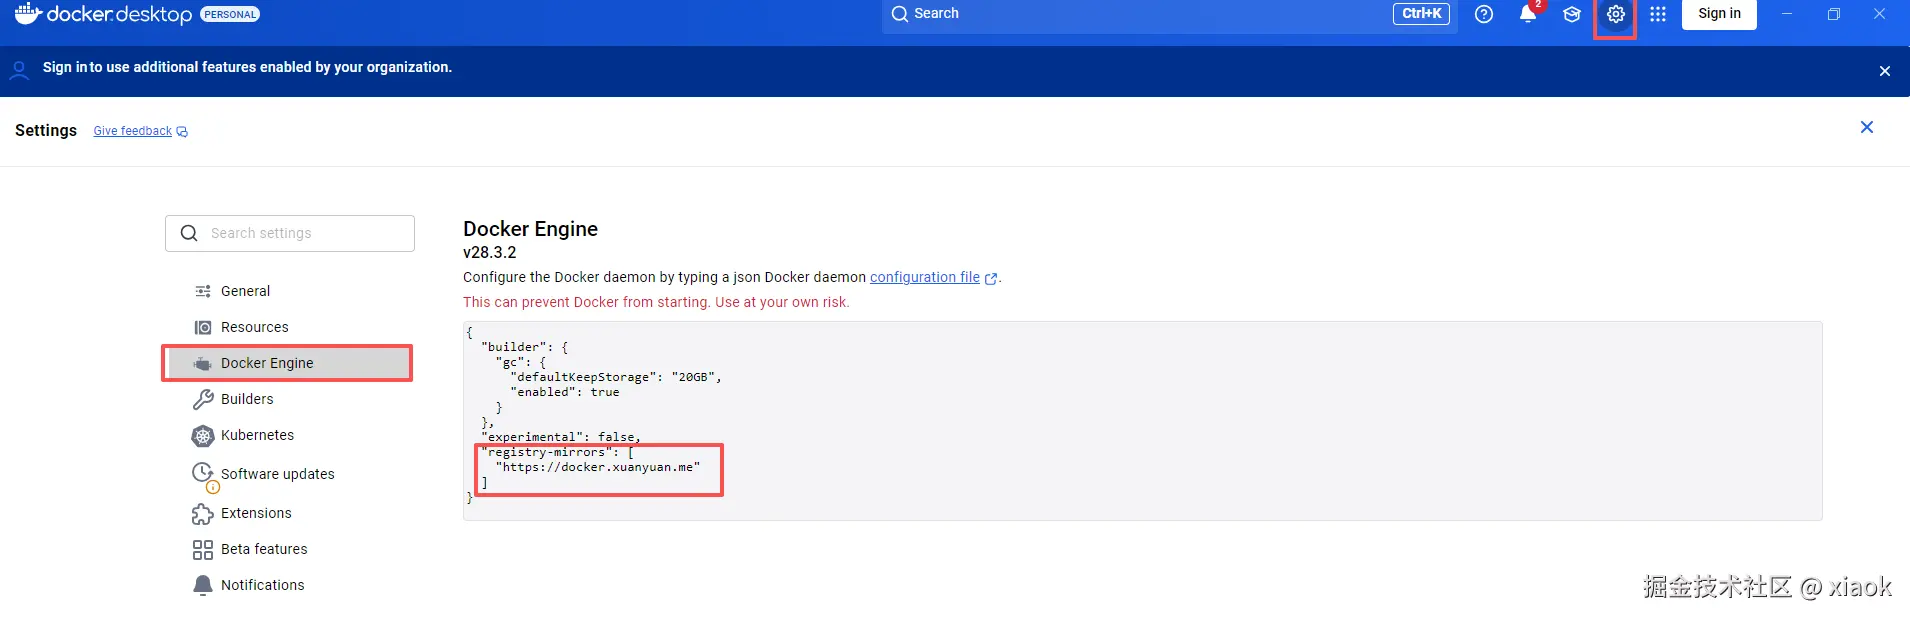Image resolution: width=1910 pixels, height=619 pixels.
Task: Click the Sign in button
Action: (x=1719, y=14)
